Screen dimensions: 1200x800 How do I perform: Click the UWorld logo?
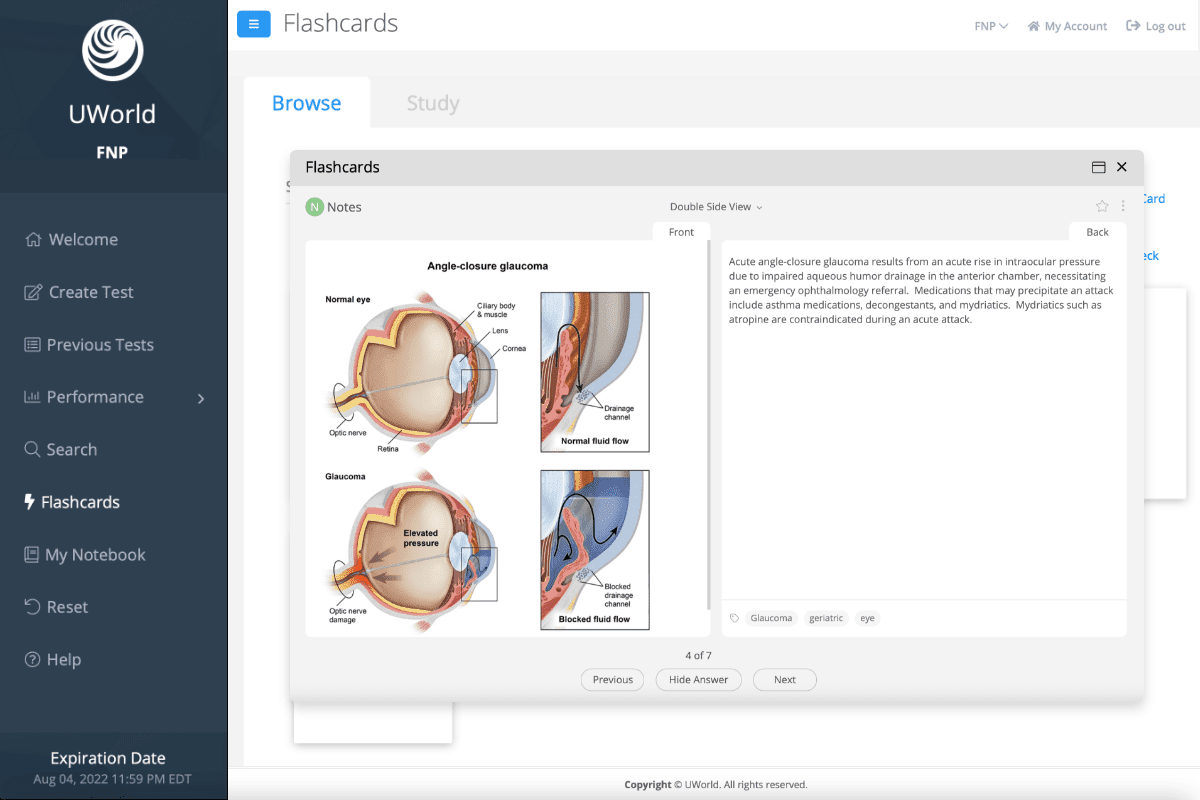pyautogui.click(x=112, y=49)
